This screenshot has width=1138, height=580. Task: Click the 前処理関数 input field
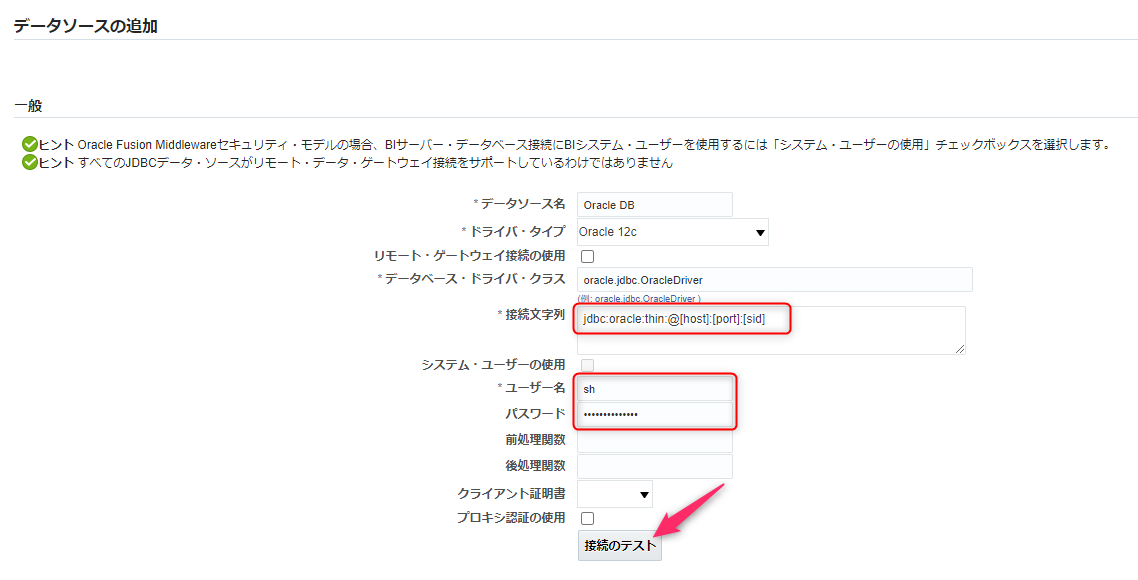coord(655,440)
